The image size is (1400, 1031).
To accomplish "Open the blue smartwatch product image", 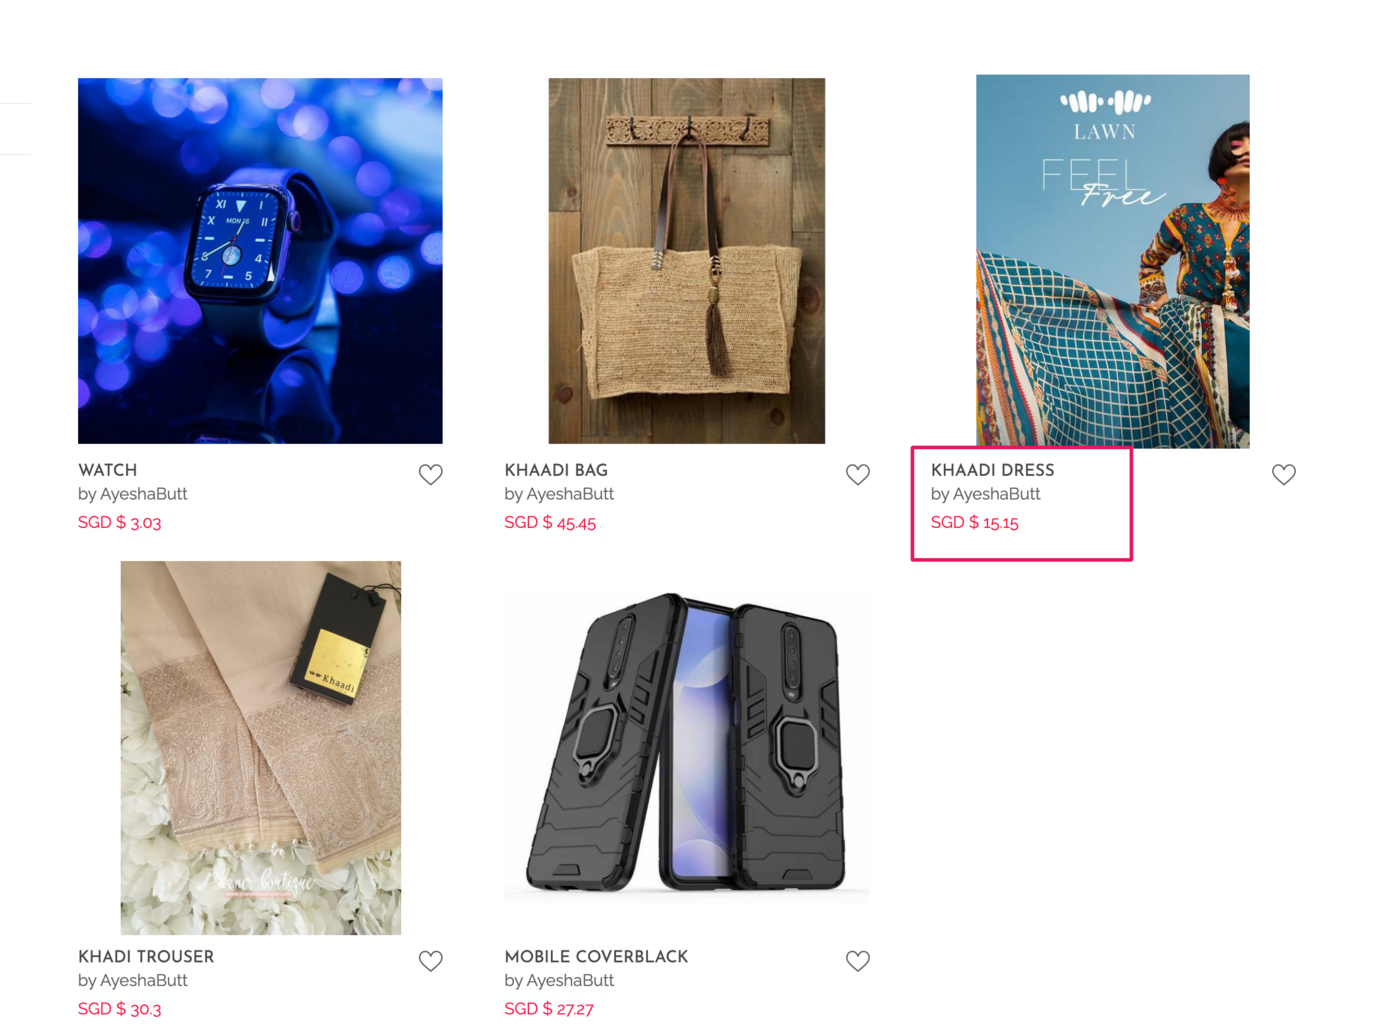I will pos(260,261).
